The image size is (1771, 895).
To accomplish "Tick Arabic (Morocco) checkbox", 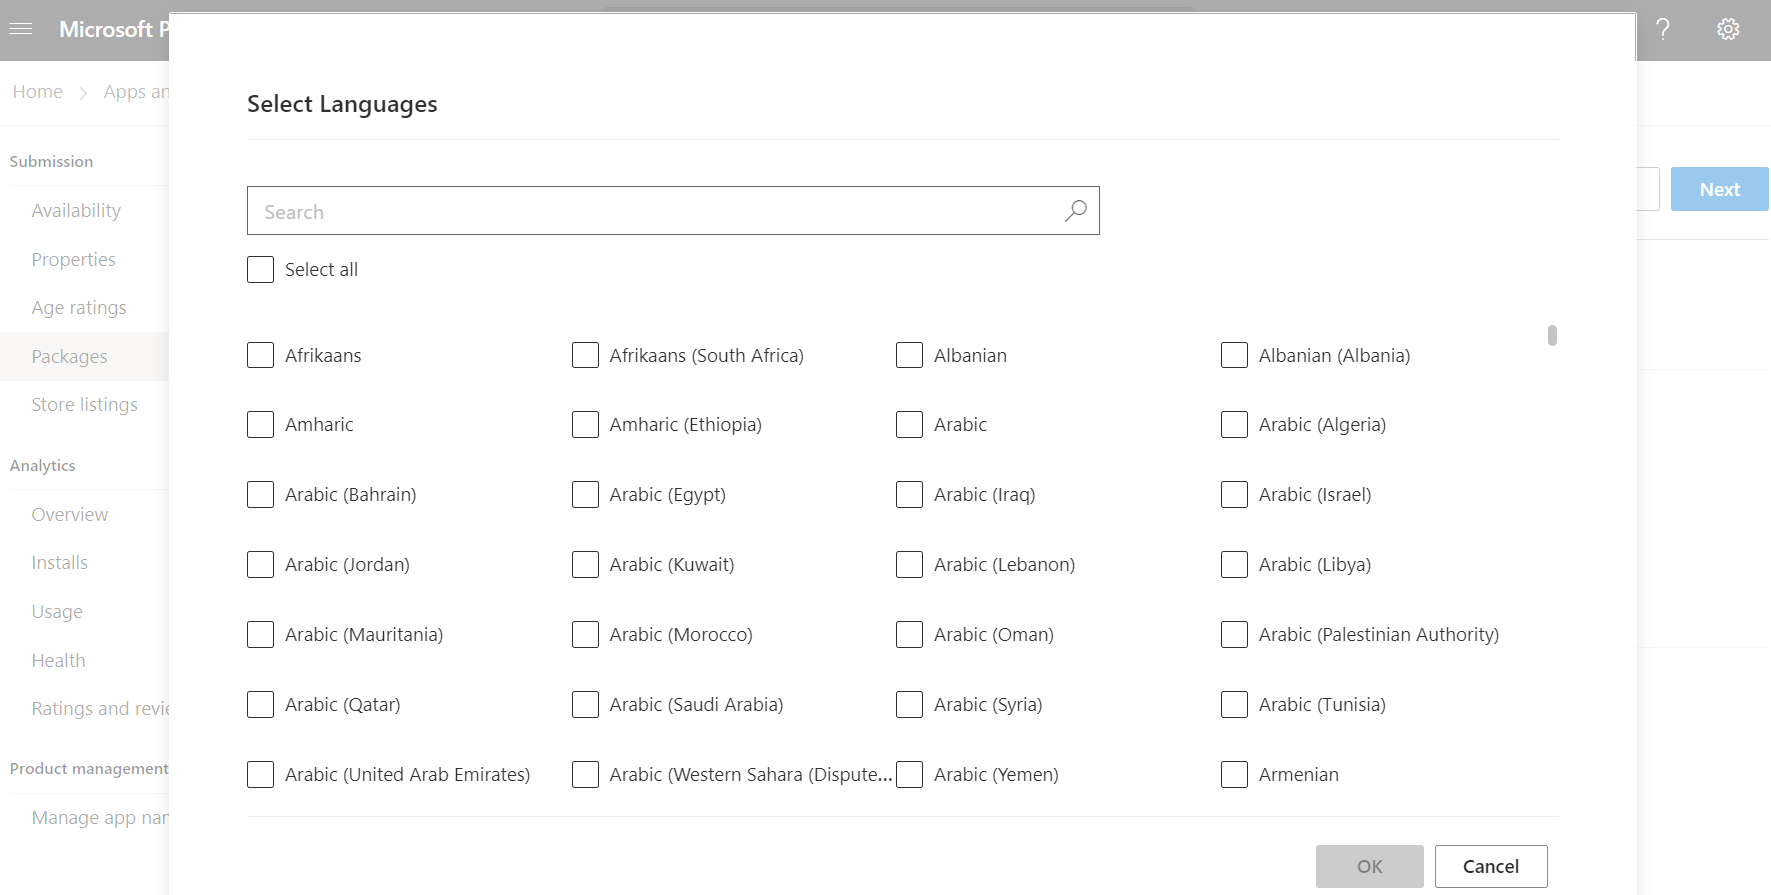I will pyautogui.click(x=585, y=635).
